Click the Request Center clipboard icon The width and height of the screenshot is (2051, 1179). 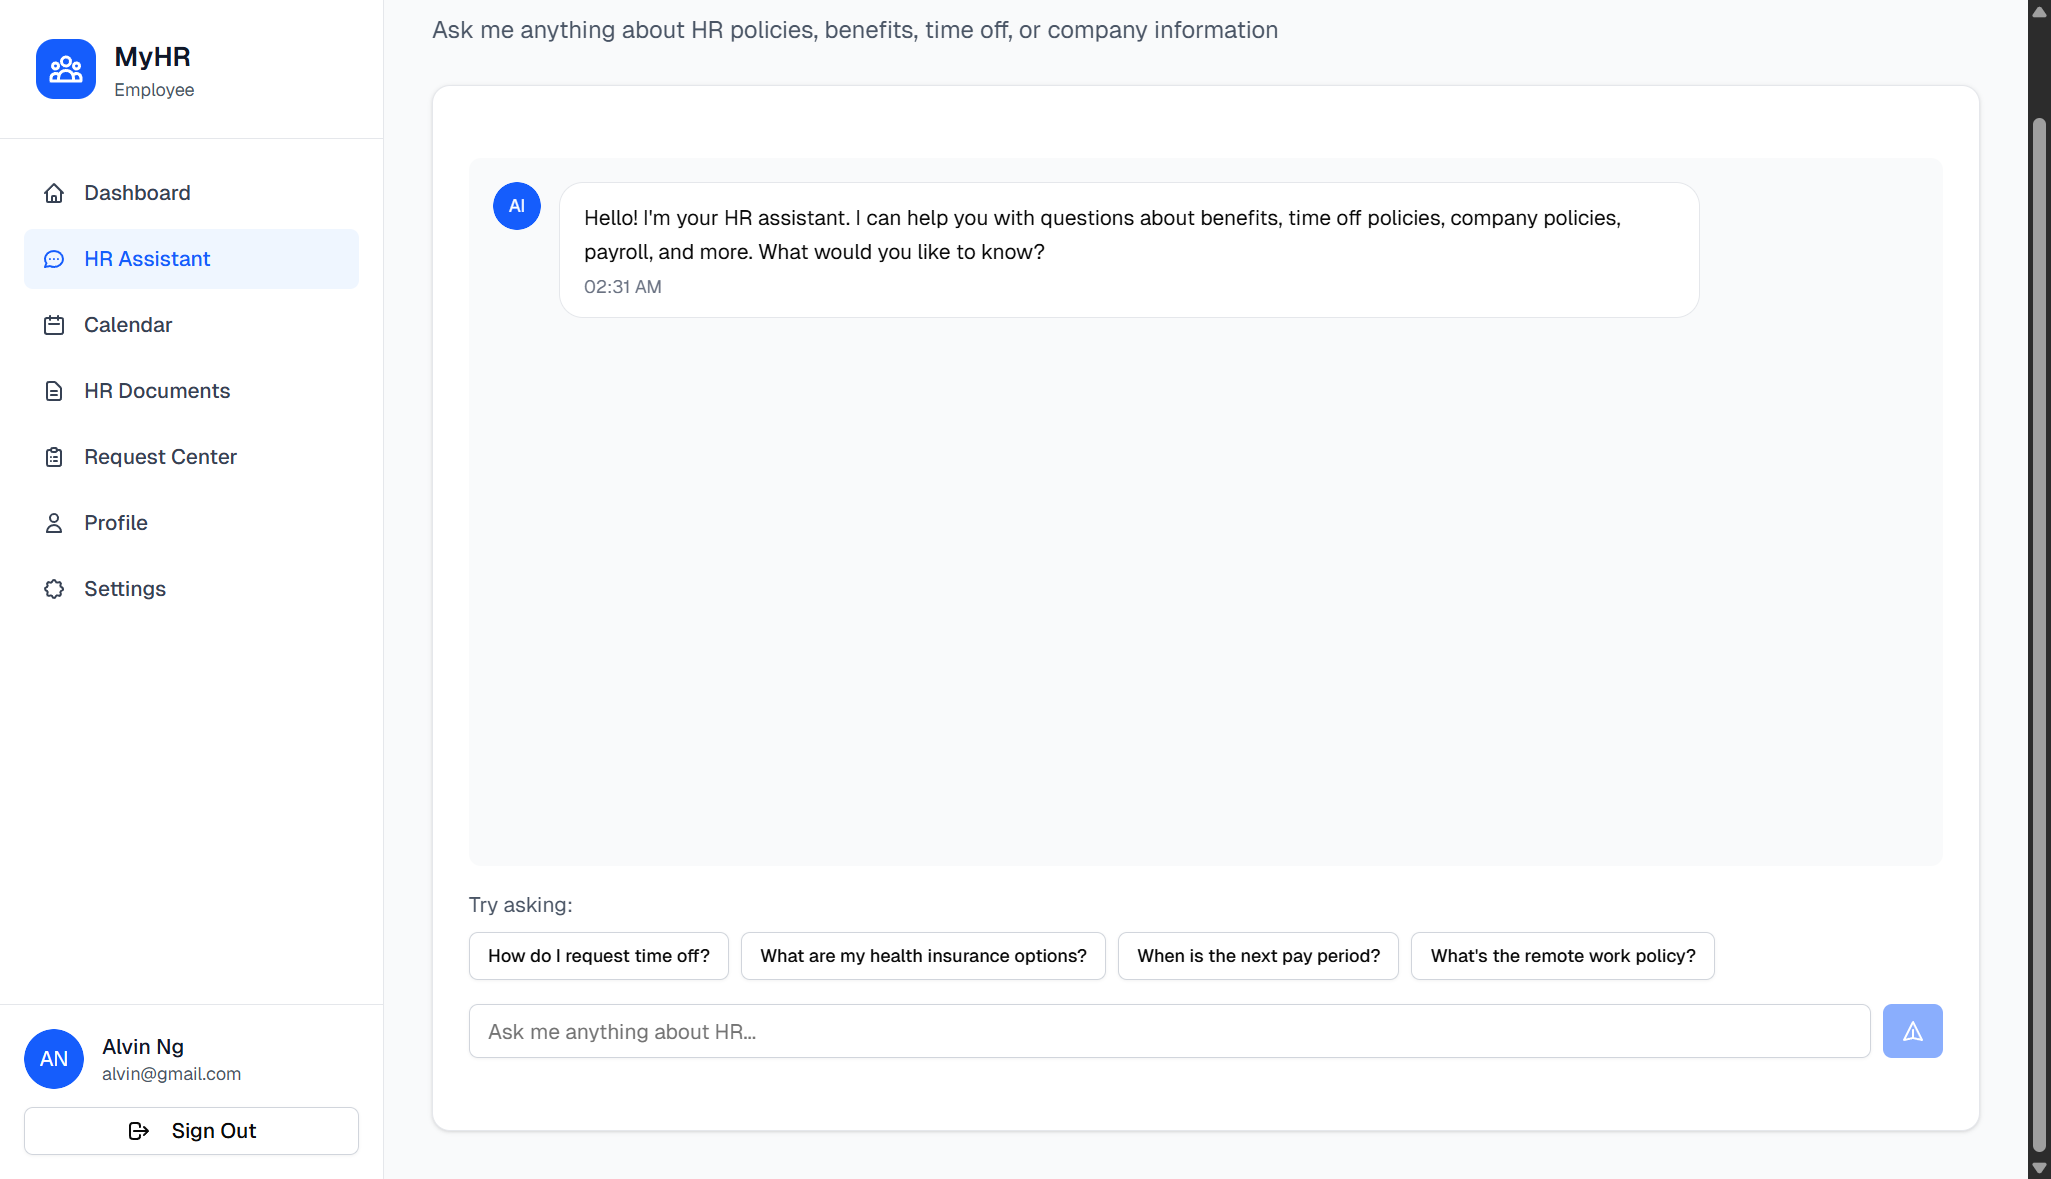point(54,457)
